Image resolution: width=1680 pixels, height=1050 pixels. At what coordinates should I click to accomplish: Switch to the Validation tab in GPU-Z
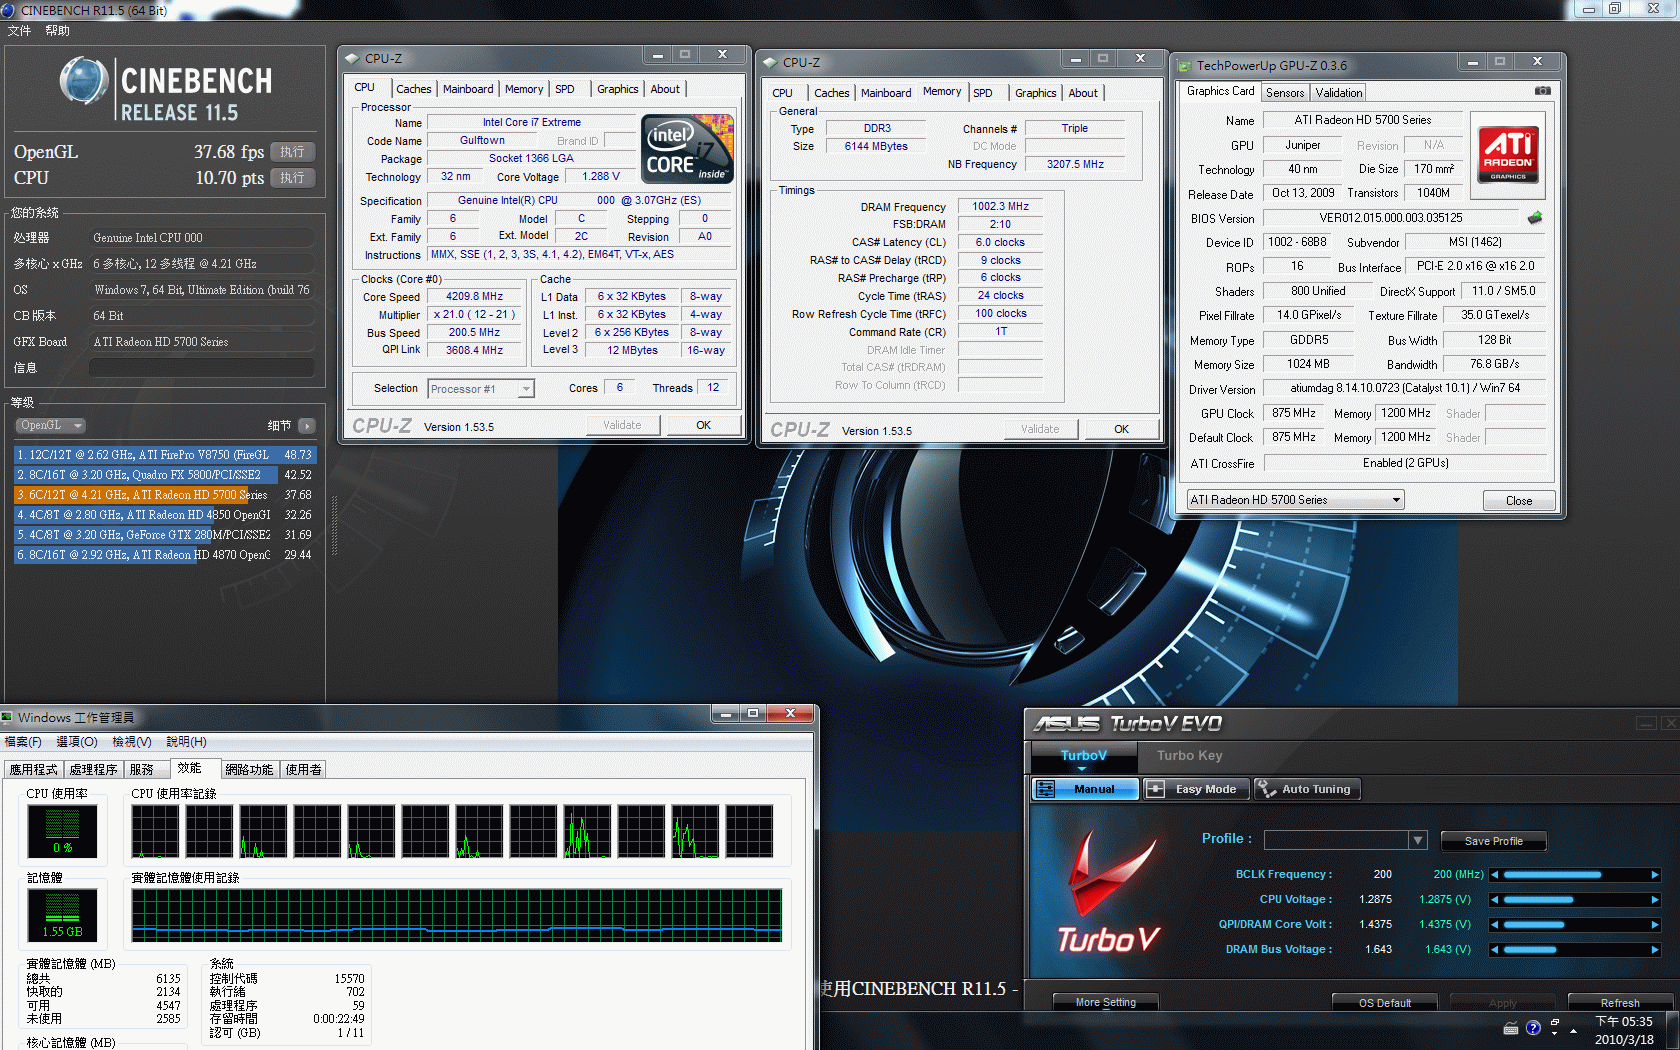pyautogui.click(x=1338, y=93)
